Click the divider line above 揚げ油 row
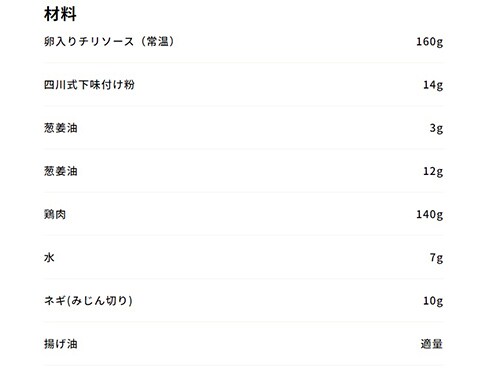This screenshot has height=368, width=490. 243,322
